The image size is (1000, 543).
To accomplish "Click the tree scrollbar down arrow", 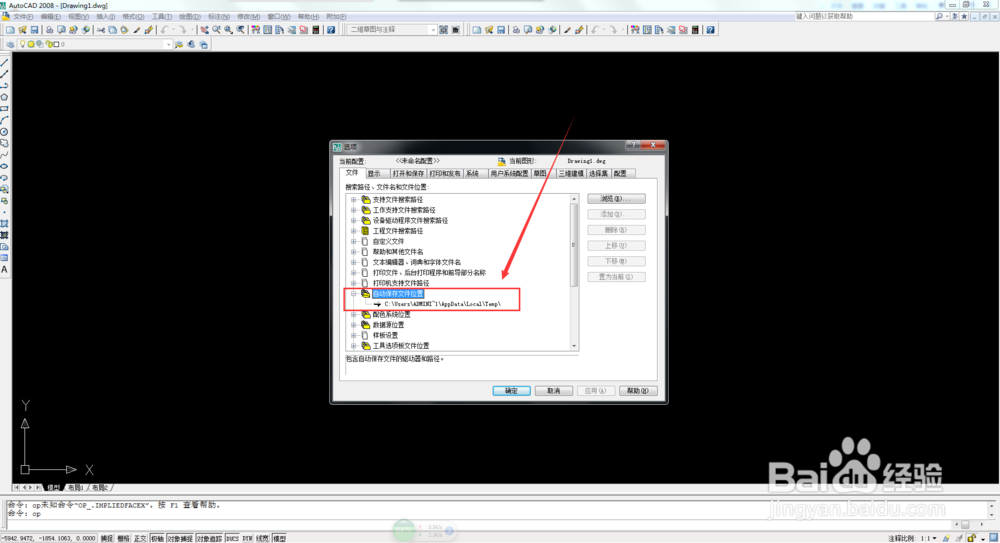I will pyautogui.click(x=575, y=346).
